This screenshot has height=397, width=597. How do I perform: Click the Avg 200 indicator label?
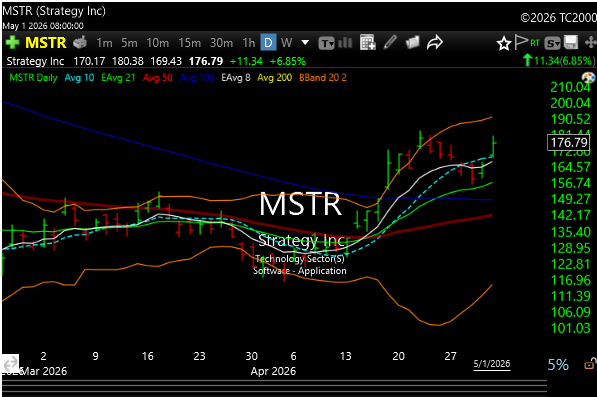(x=275, y=78)
